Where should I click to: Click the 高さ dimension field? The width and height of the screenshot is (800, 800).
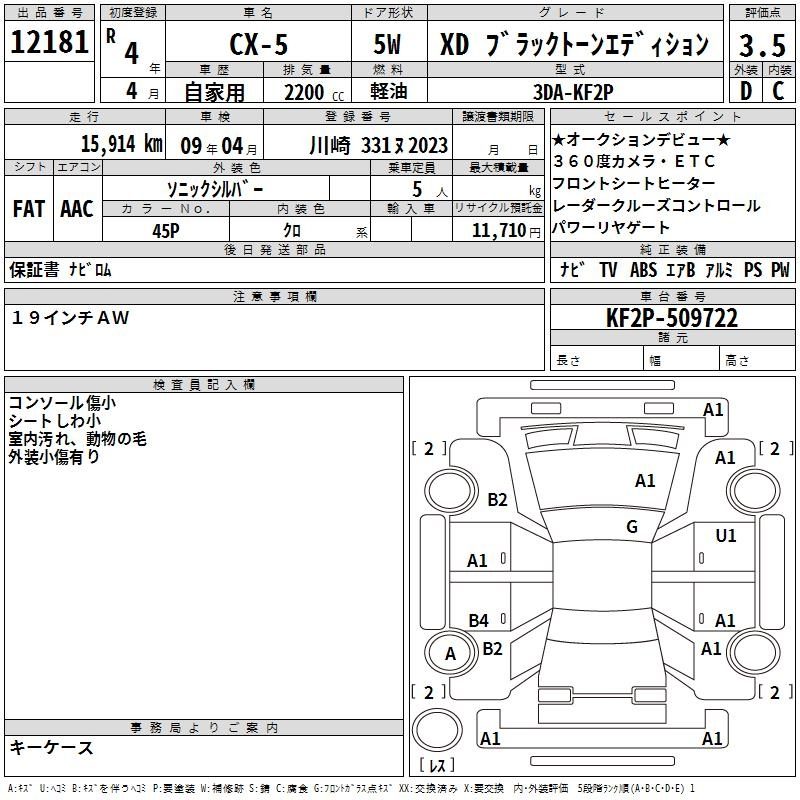(757, 360)
